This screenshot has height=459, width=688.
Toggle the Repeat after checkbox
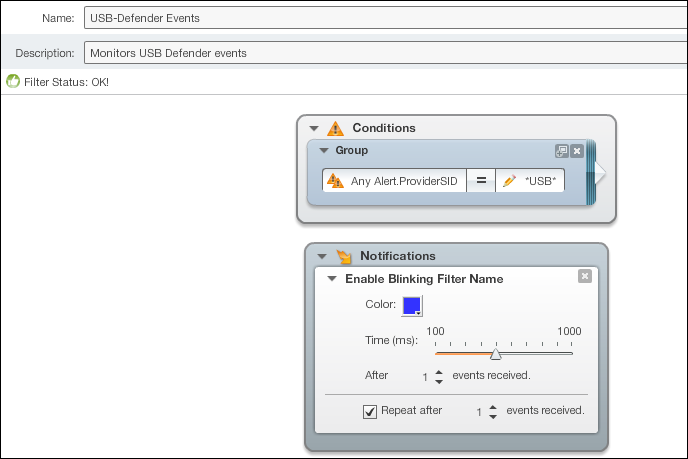click(369, 411)
